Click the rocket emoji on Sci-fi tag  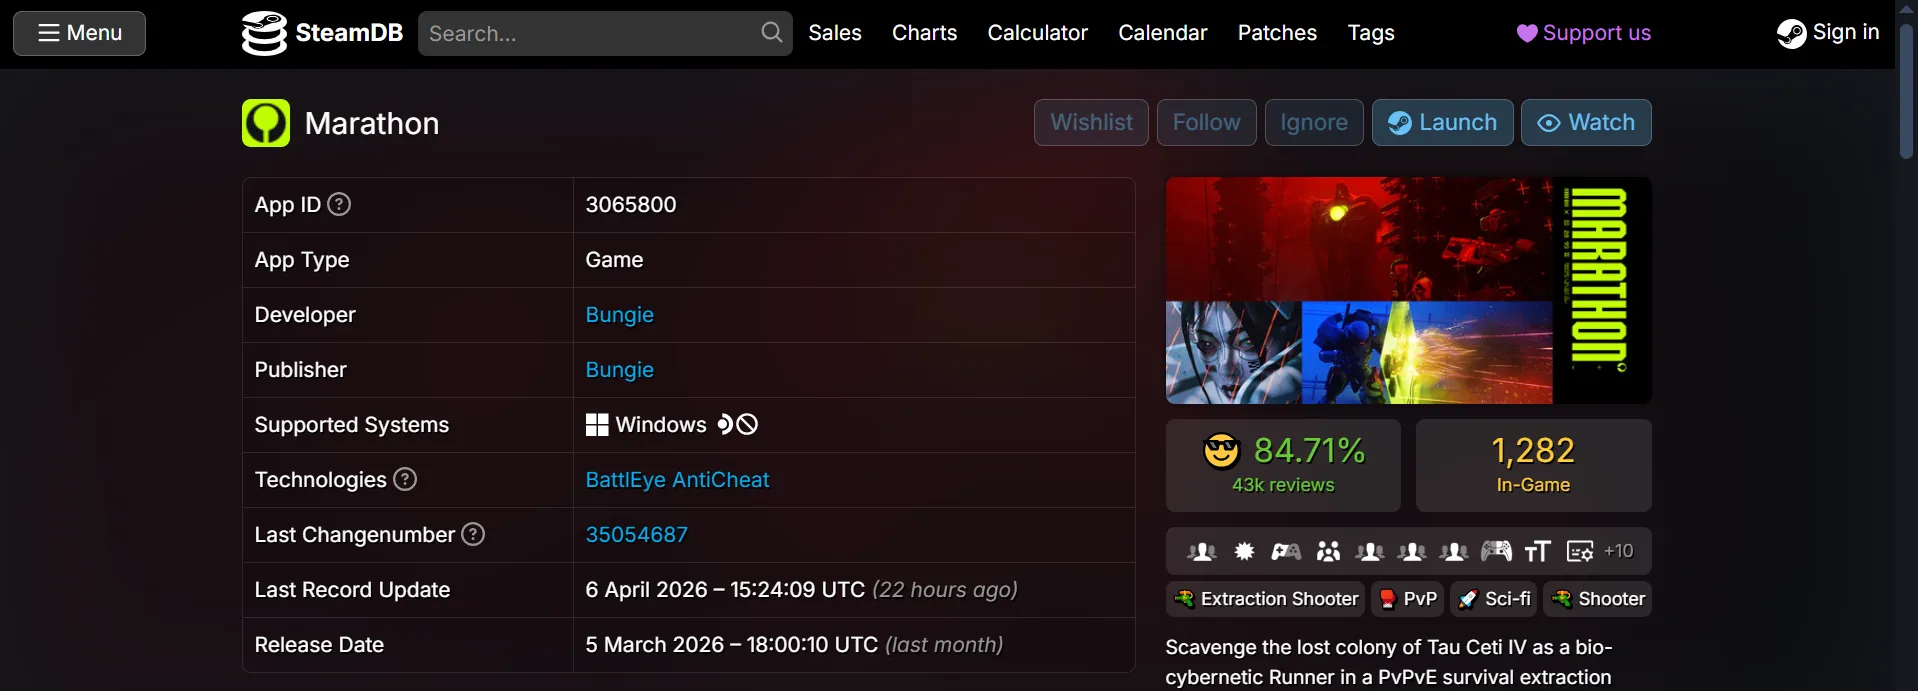(1467, 599)
